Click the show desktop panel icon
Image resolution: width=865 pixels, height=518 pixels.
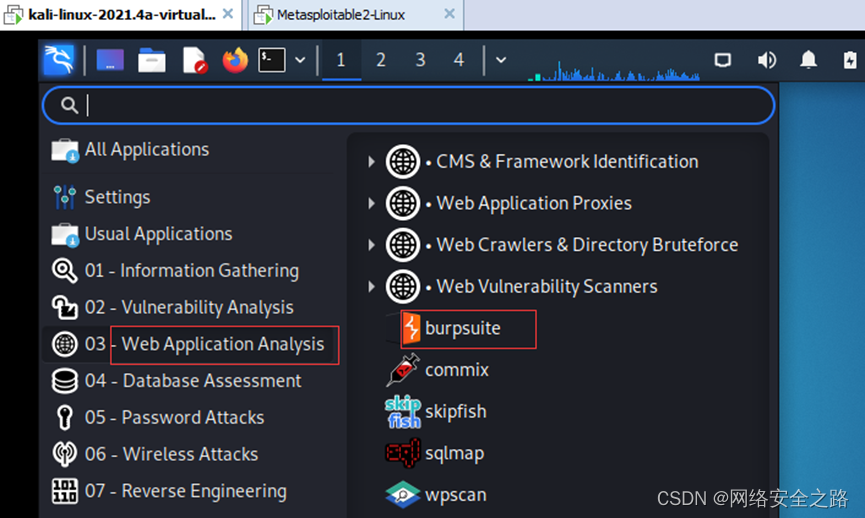coord(110,60)
